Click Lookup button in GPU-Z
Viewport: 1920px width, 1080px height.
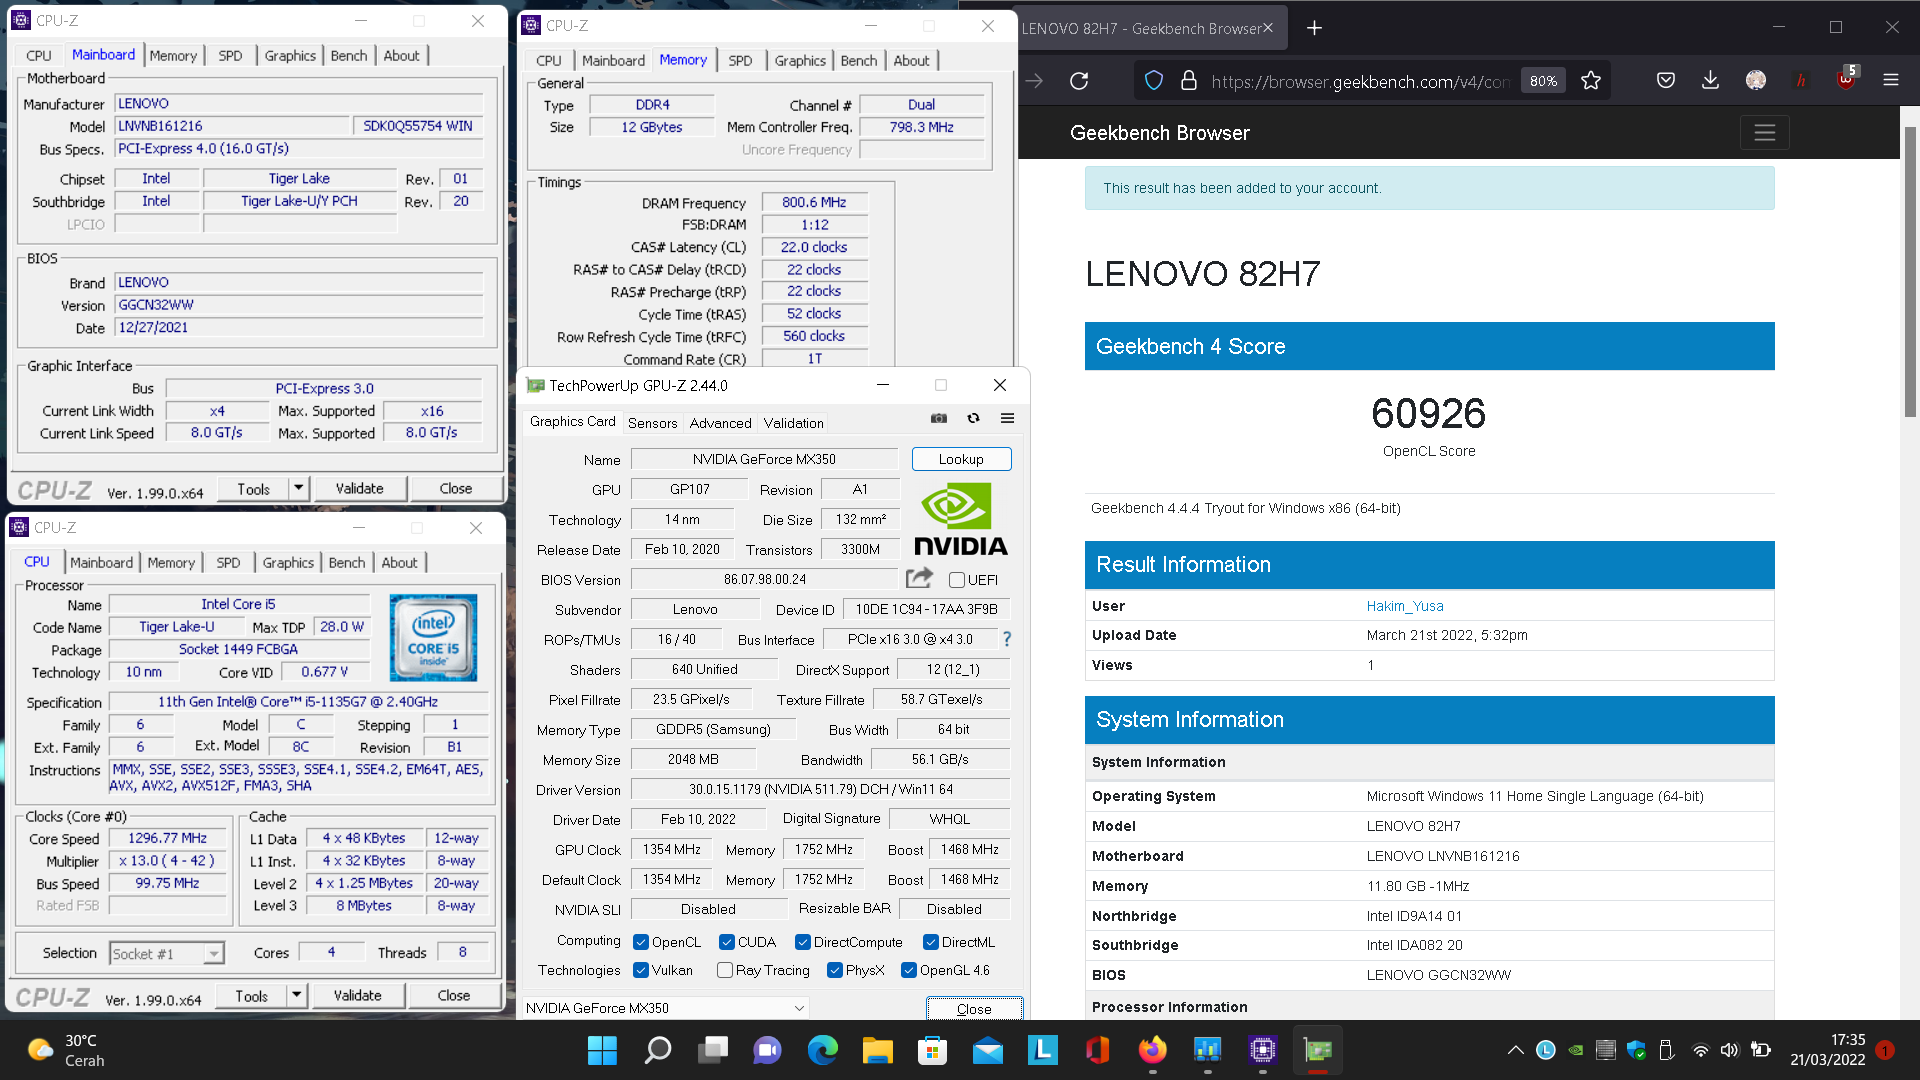point(961,459)
